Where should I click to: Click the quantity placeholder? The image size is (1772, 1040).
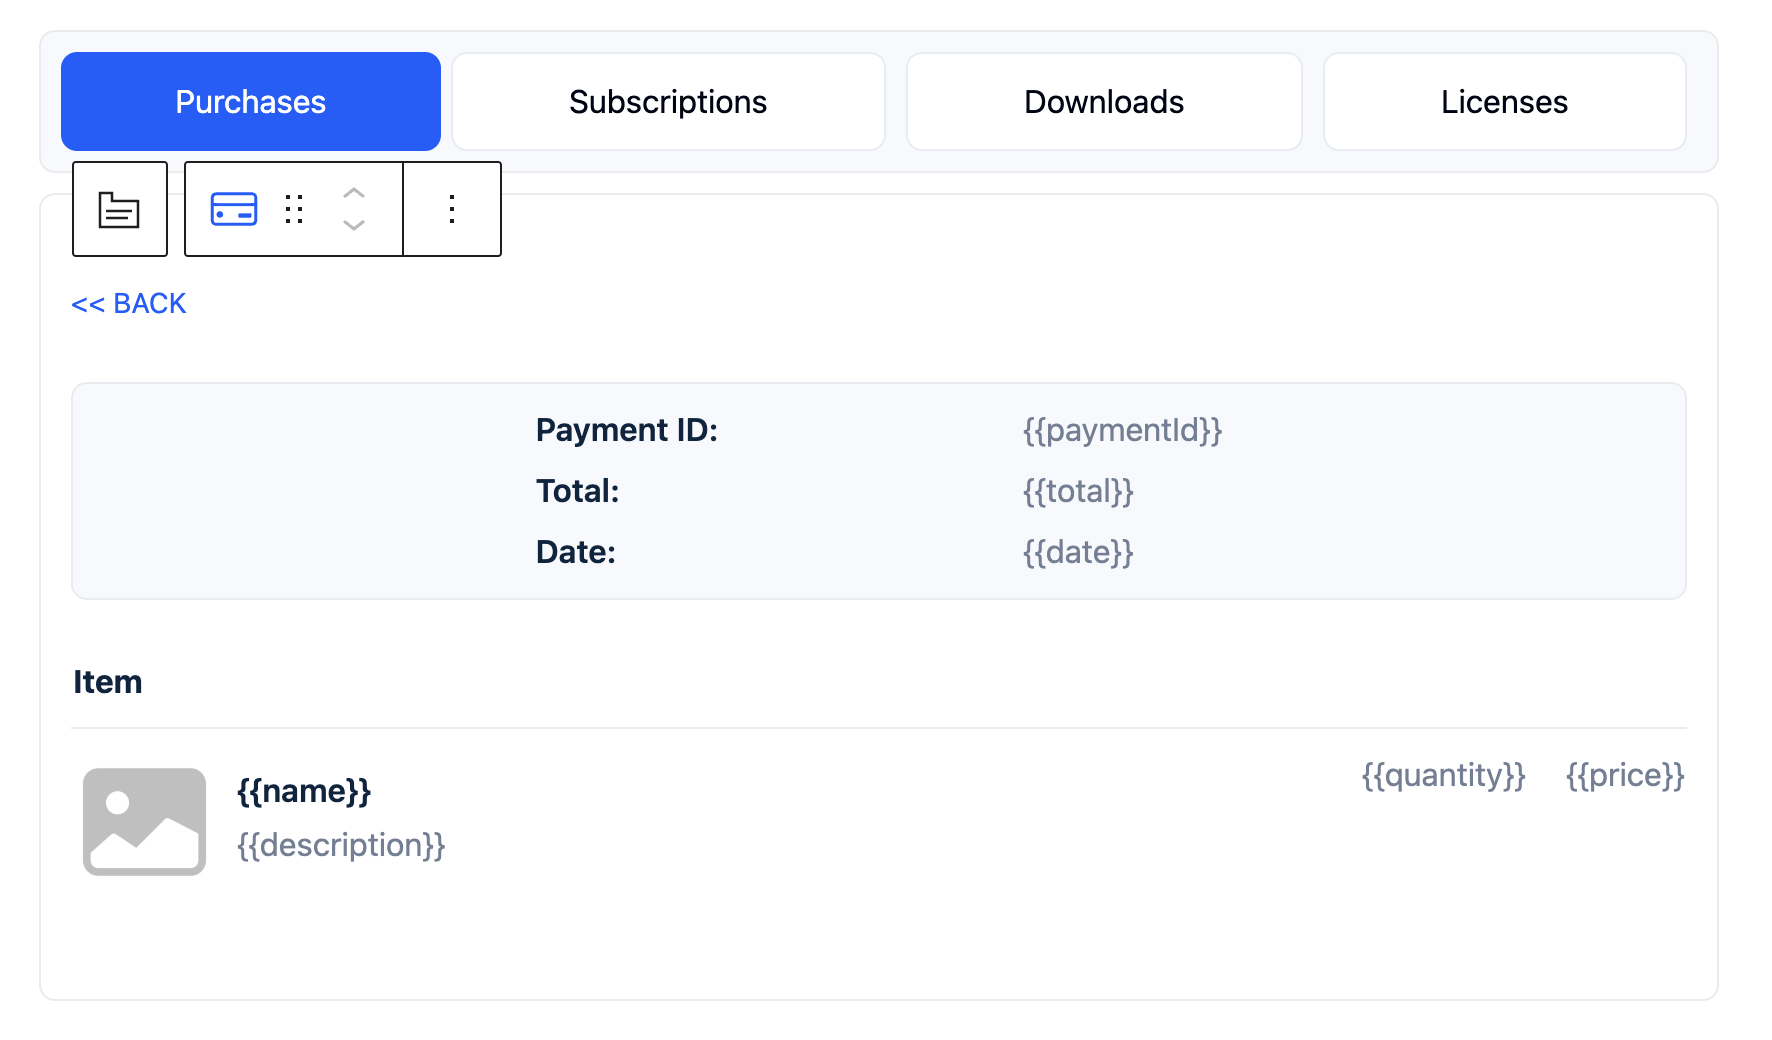click(1443, 775)
